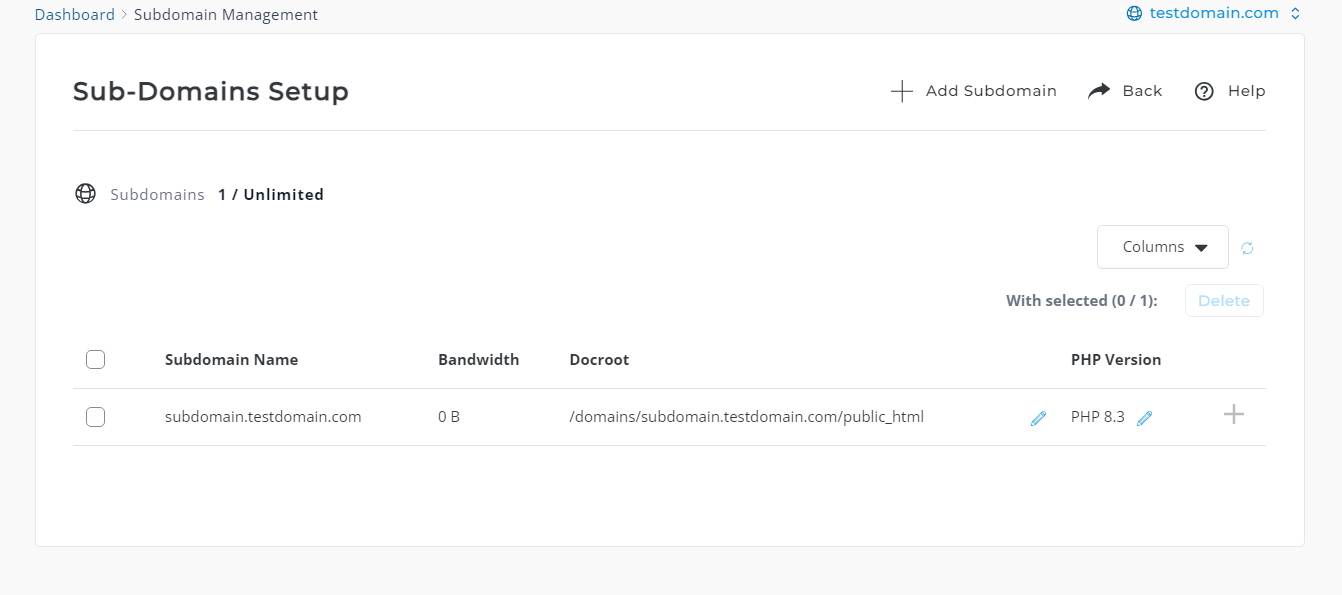Click the Subdomain Management breadcrumb
The height and width of the screenshot is (595, 1342).
coord(225,15)
